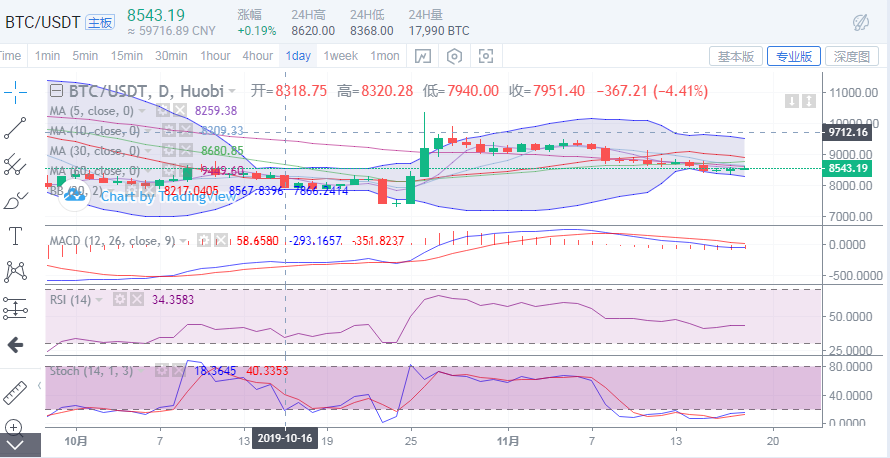Select the crosshair cursor tool
The image size is (890, 458).
click(x=16, y=91)
